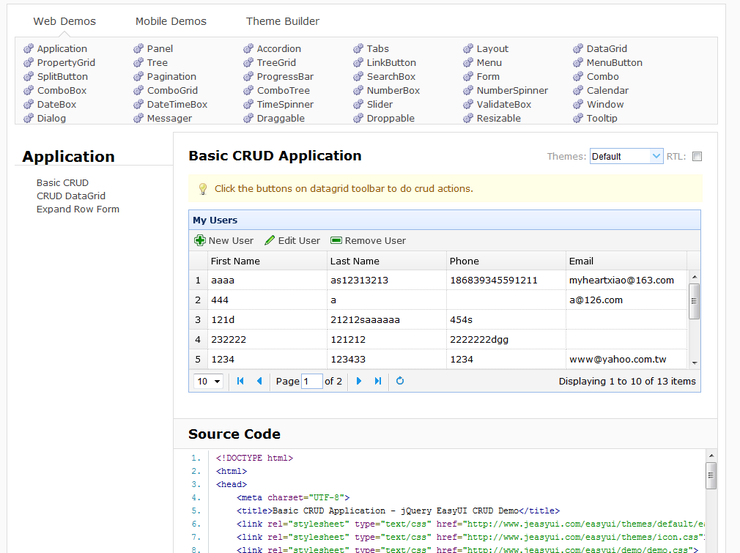Open the PropertyGrid demo link
Viewport: 740px width, 553px height.
coord(66,63)
